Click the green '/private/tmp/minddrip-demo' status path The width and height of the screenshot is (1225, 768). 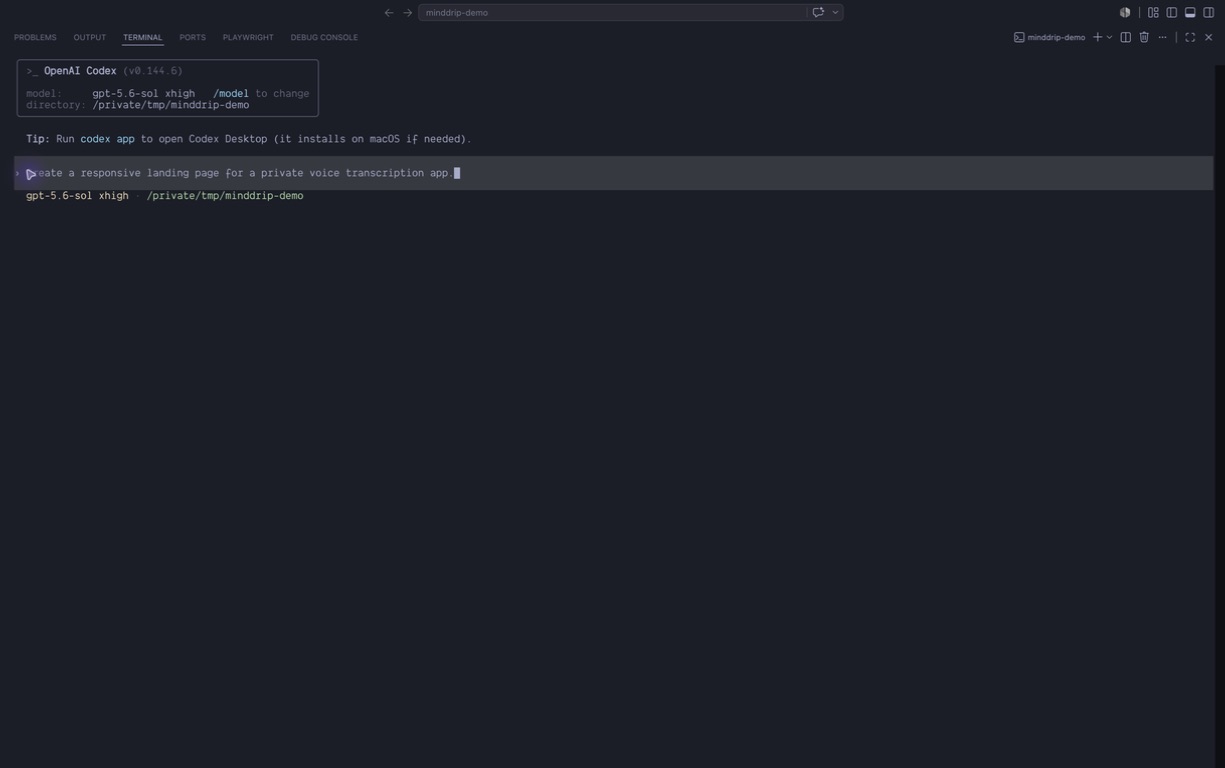[225, 196]
